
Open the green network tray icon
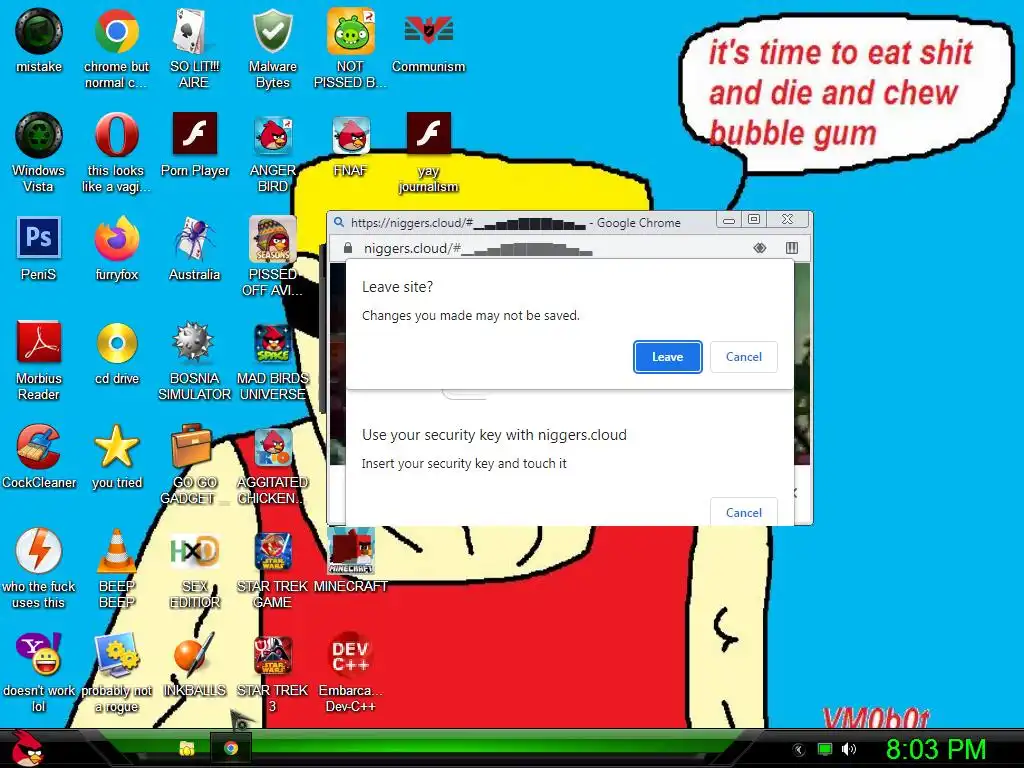pos(825,749)
